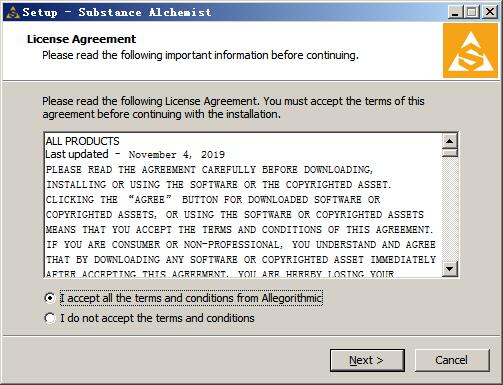Maximize the Setup window
This screenshot has width=503, height=385.
pos(472,12)
